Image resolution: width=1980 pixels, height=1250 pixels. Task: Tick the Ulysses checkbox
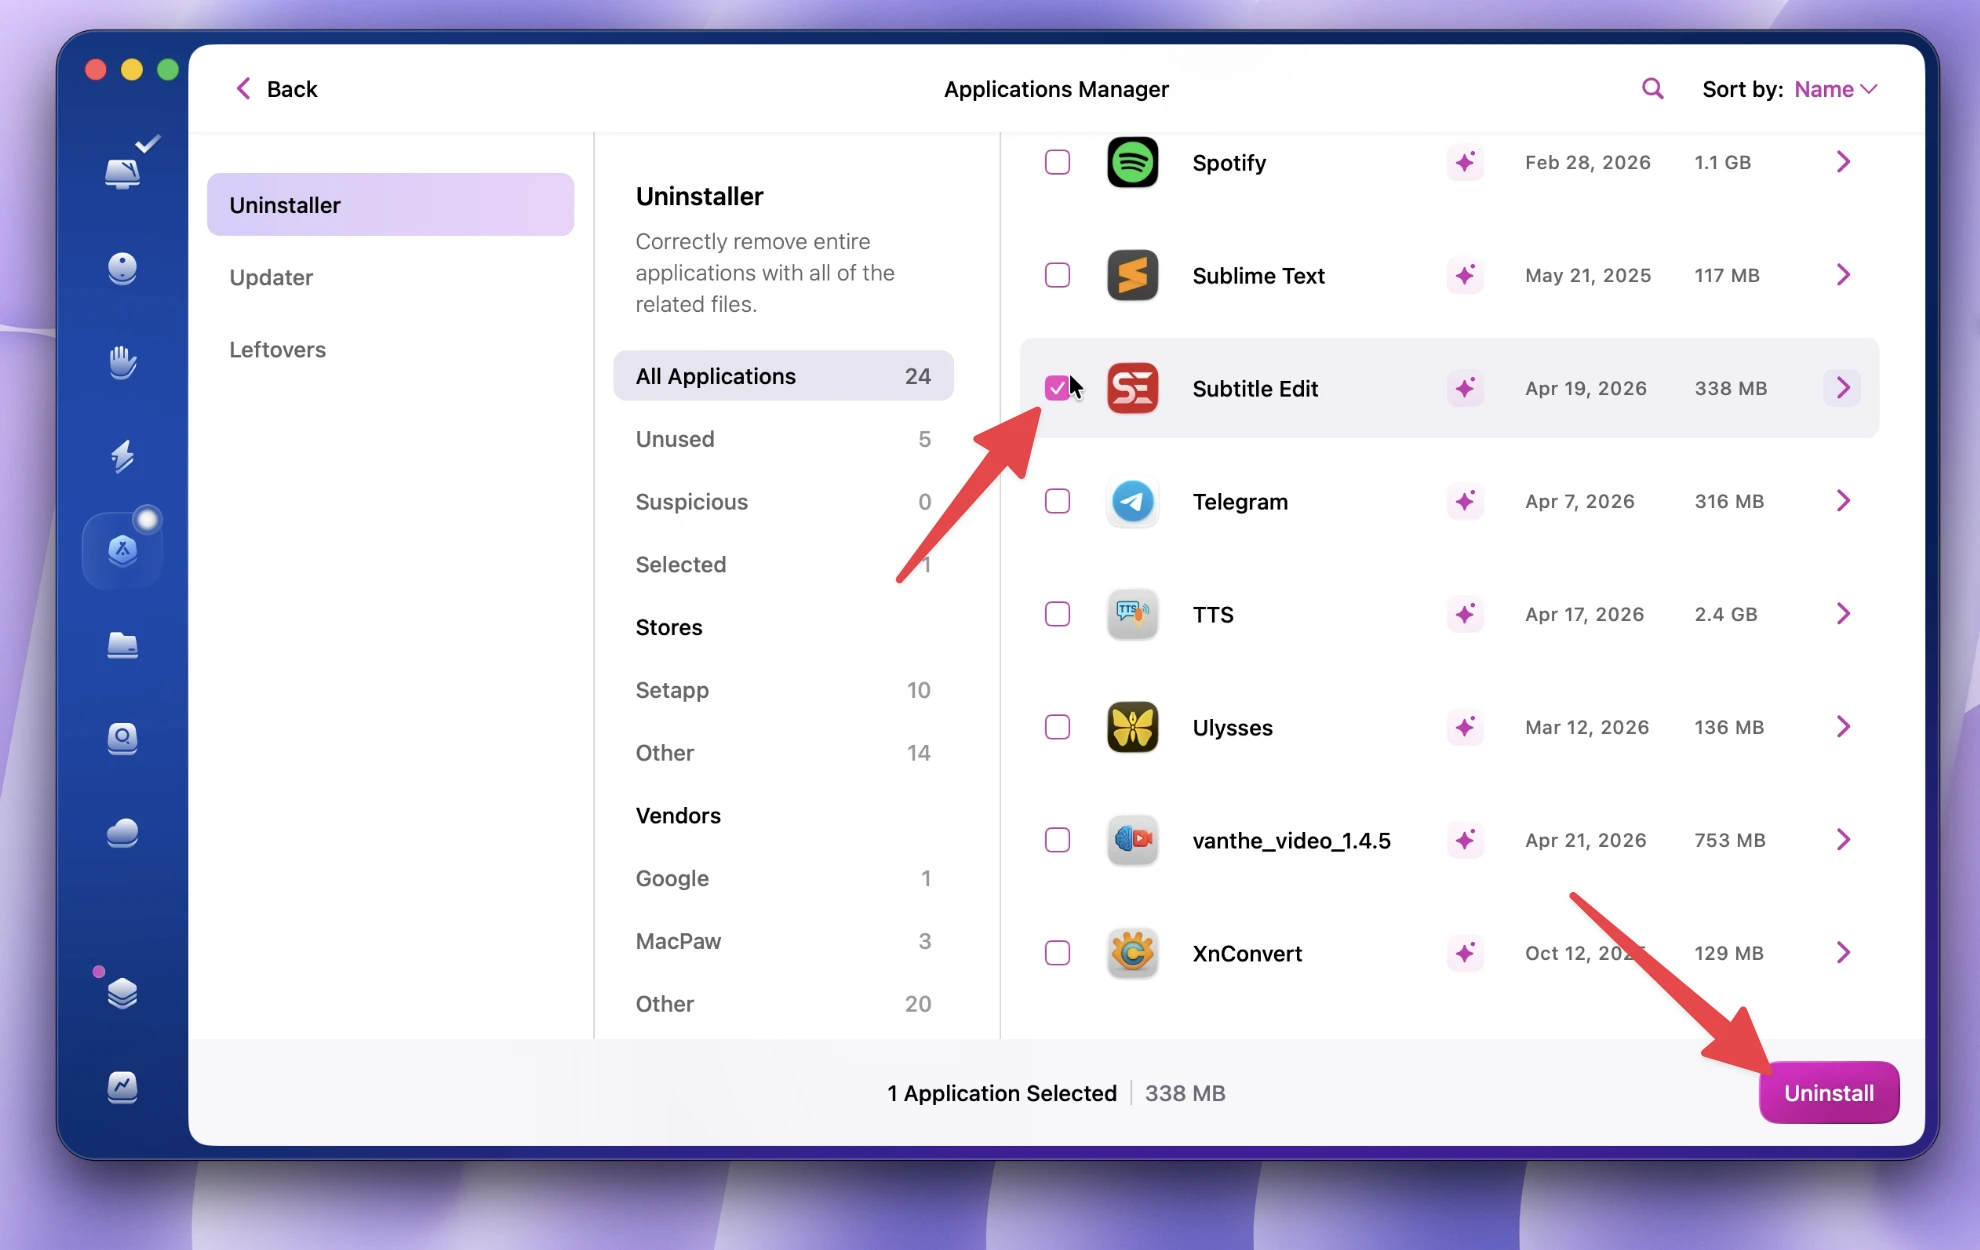tap(1057, 727)
